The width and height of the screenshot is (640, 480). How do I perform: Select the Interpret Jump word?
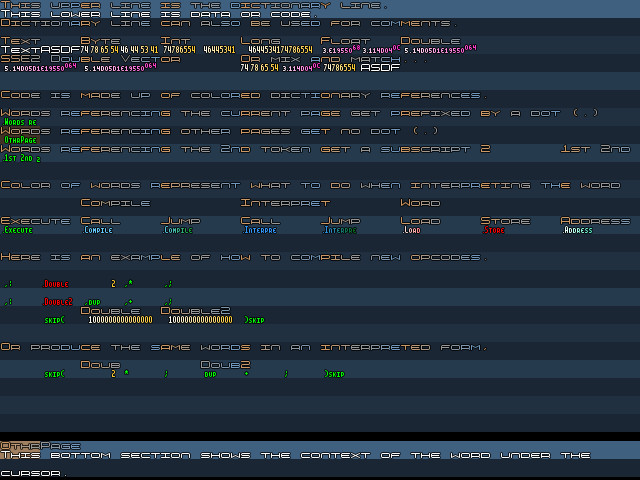coord(340,230)
